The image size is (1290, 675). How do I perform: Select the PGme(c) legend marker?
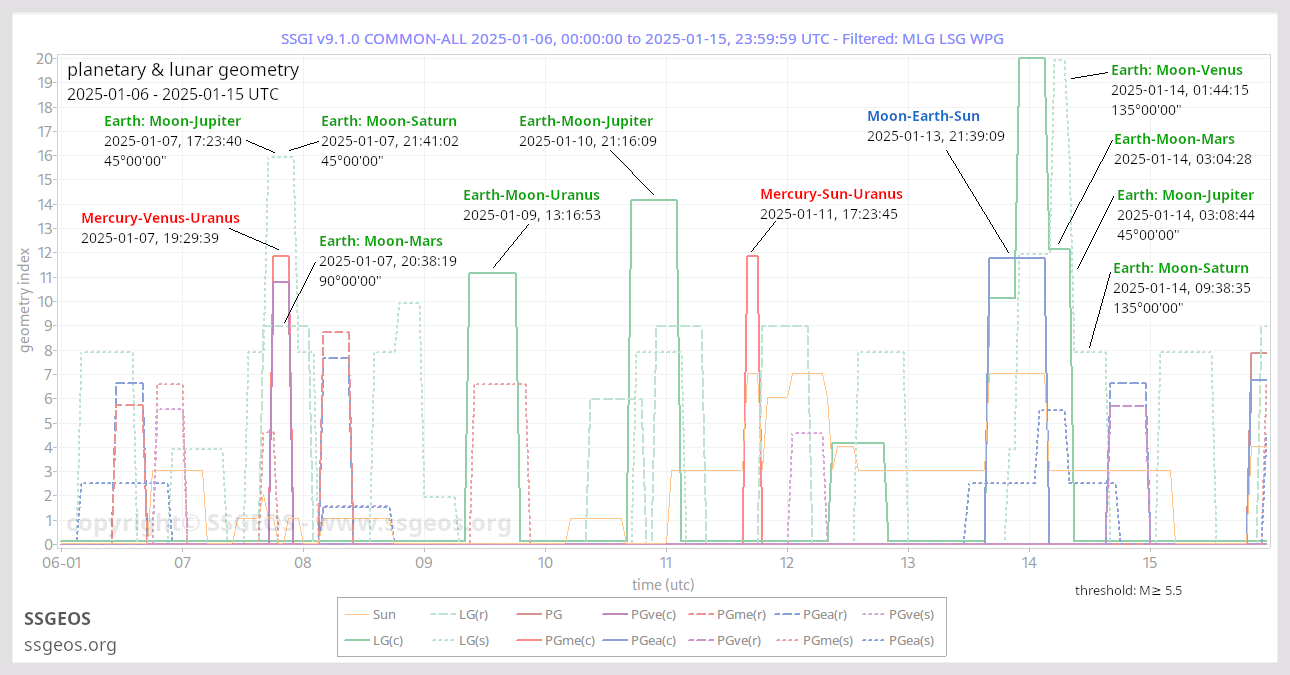tap(530, 641)
